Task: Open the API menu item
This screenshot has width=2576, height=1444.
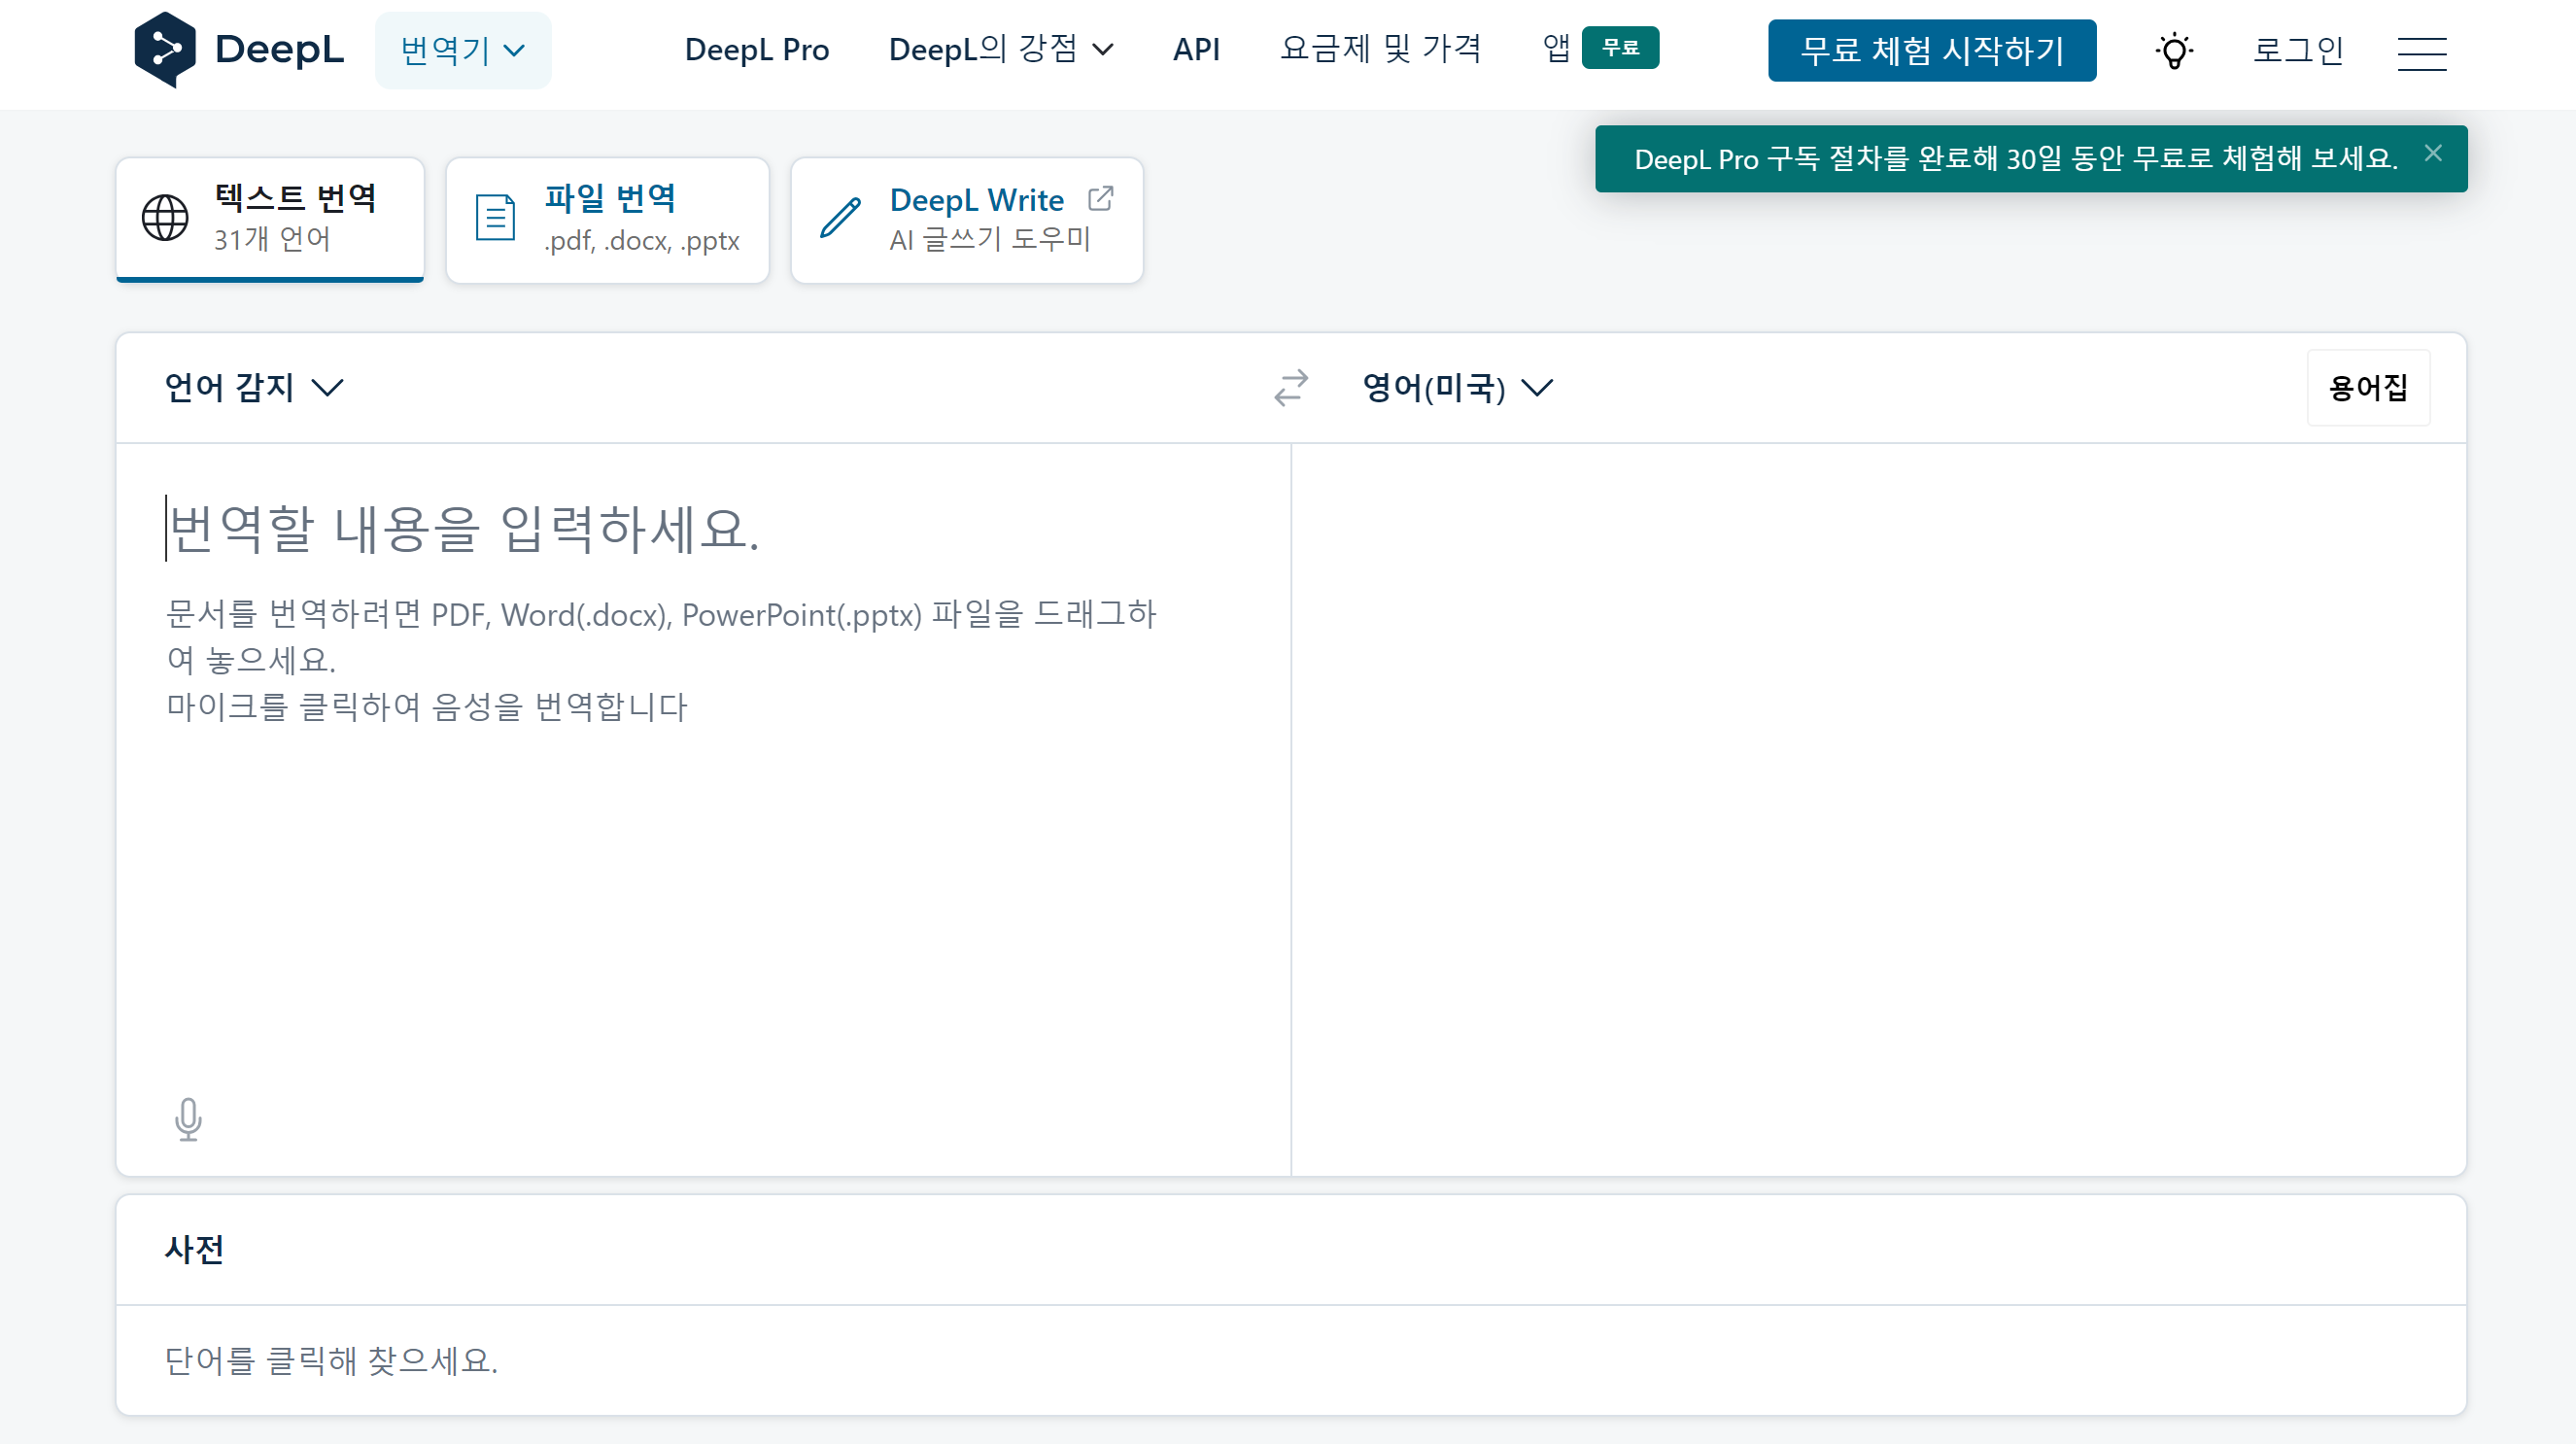Action: click(x=1196, y=50)
